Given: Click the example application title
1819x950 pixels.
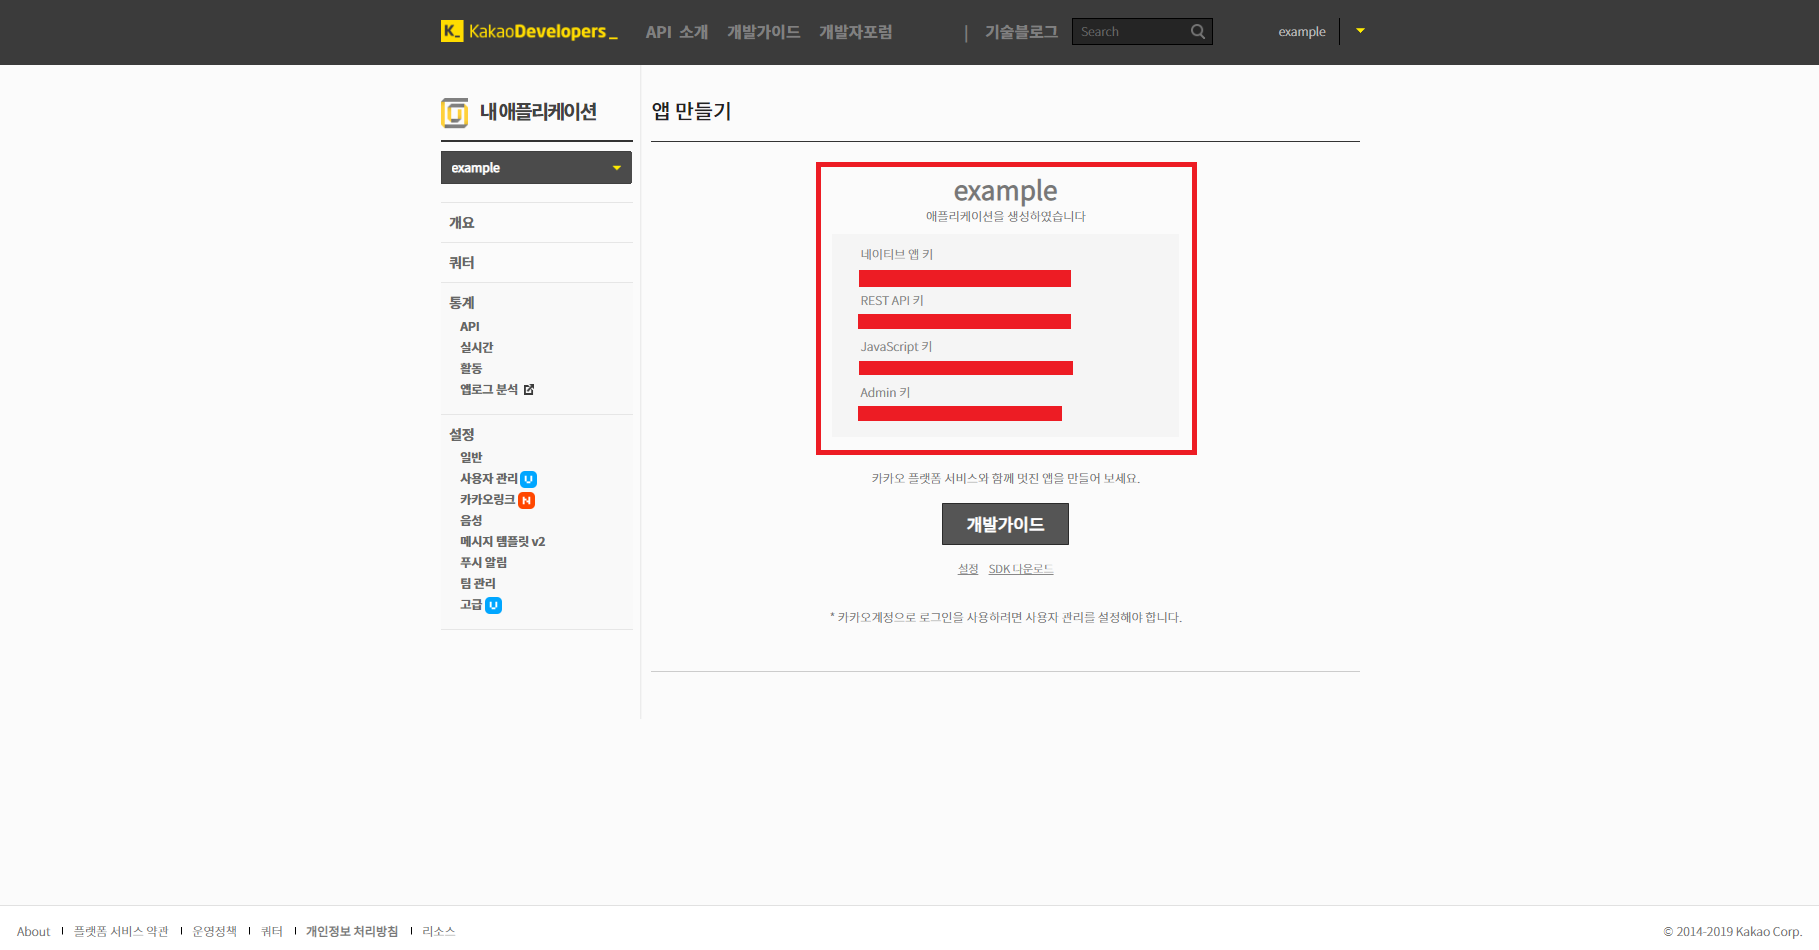Looking at the screenshot, I should point(1005,191).
